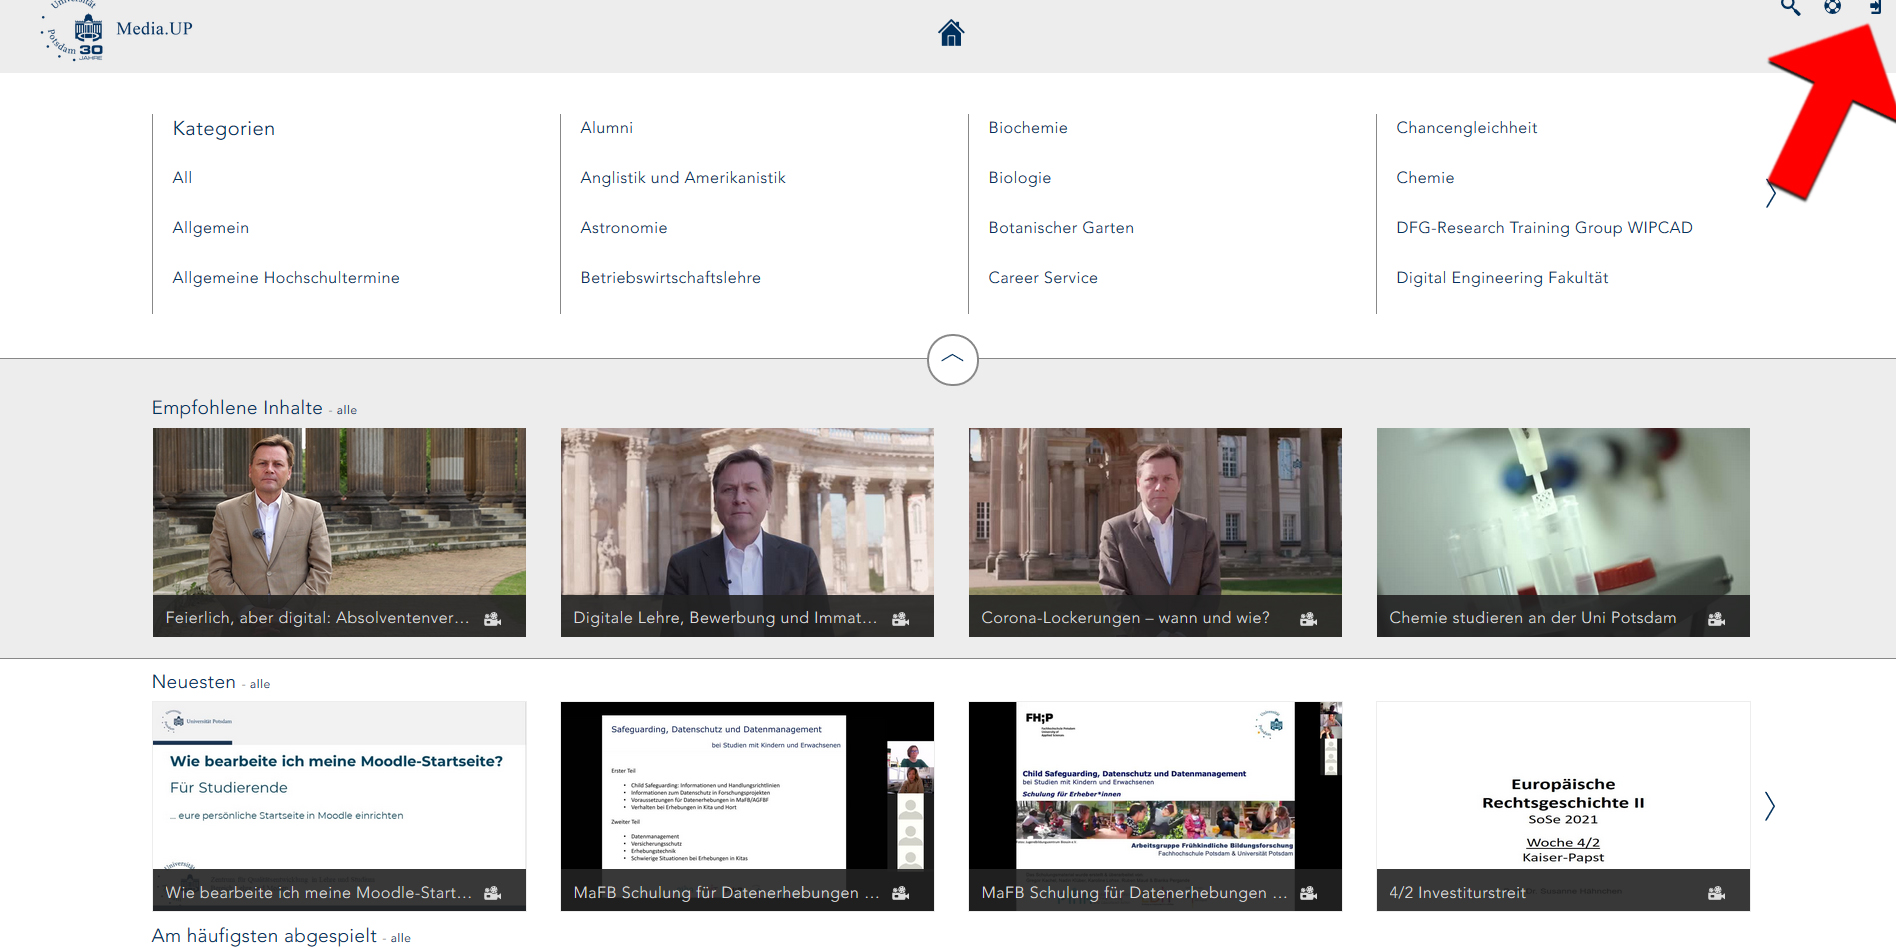
Task: Collapse the Kategorien panel with up chevron
Action: (952, 360)
